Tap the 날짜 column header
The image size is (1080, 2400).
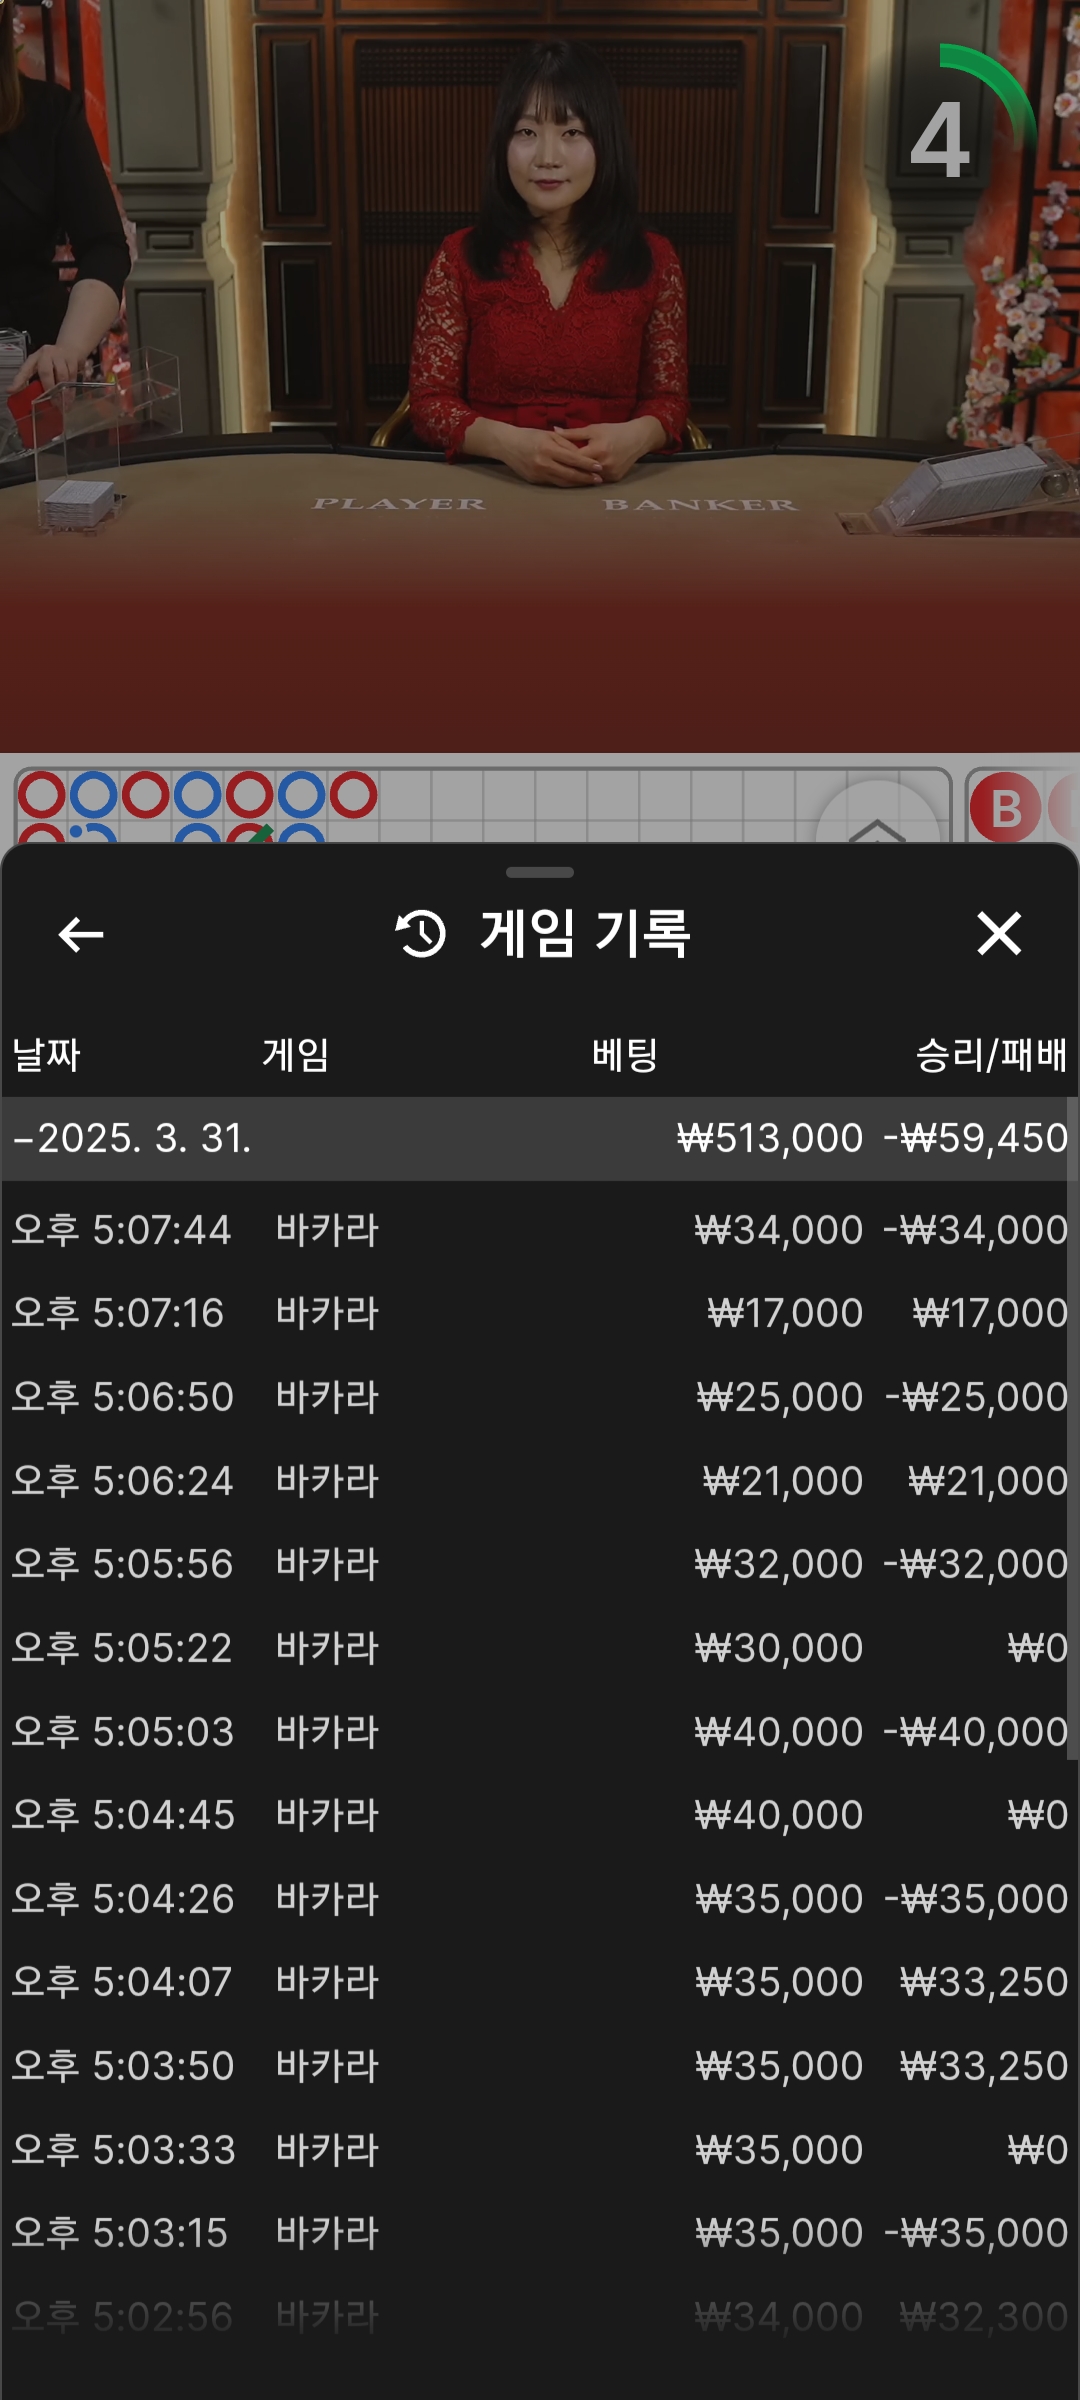point(46,1055)
